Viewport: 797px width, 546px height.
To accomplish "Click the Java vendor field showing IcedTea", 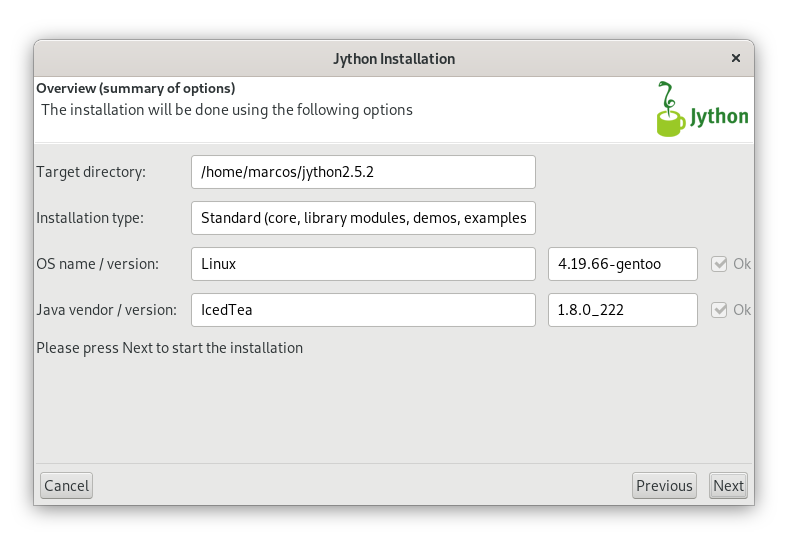I will point(363,310).
